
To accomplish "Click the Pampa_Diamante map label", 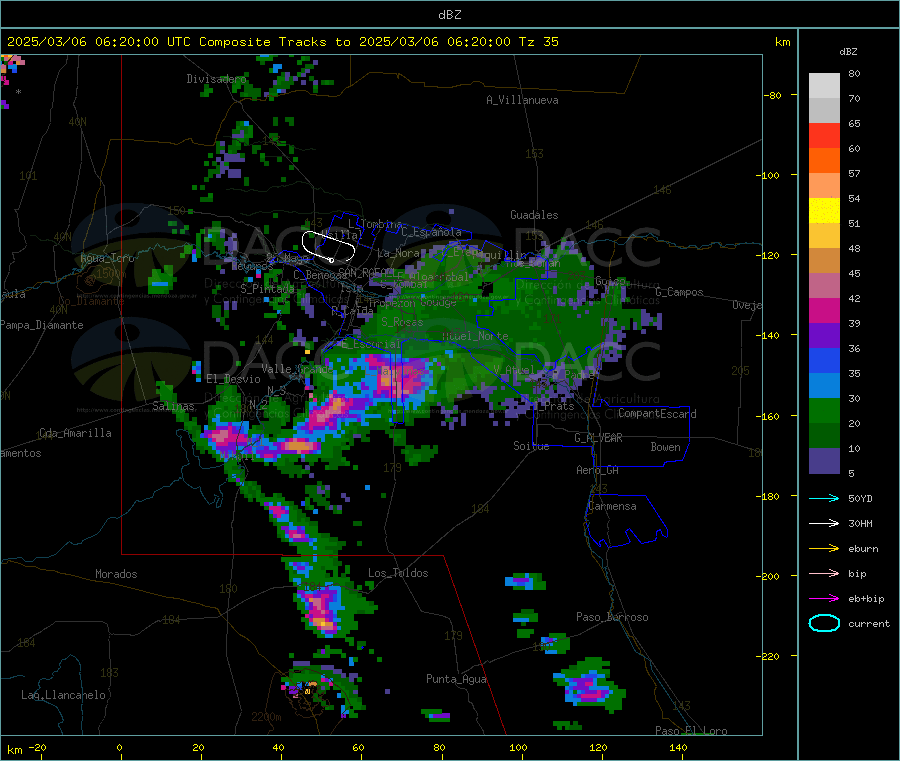I will (x=42, y=325).
